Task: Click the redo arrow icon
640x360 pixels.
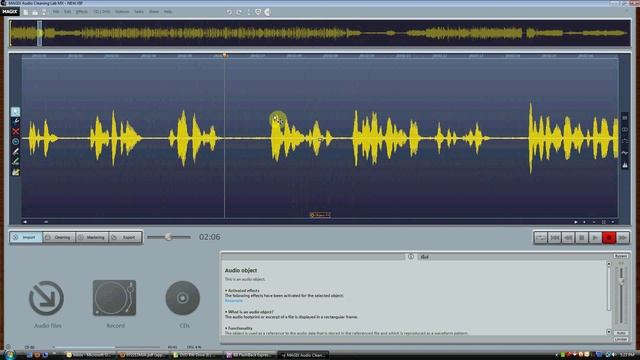Action: [239, 12]
